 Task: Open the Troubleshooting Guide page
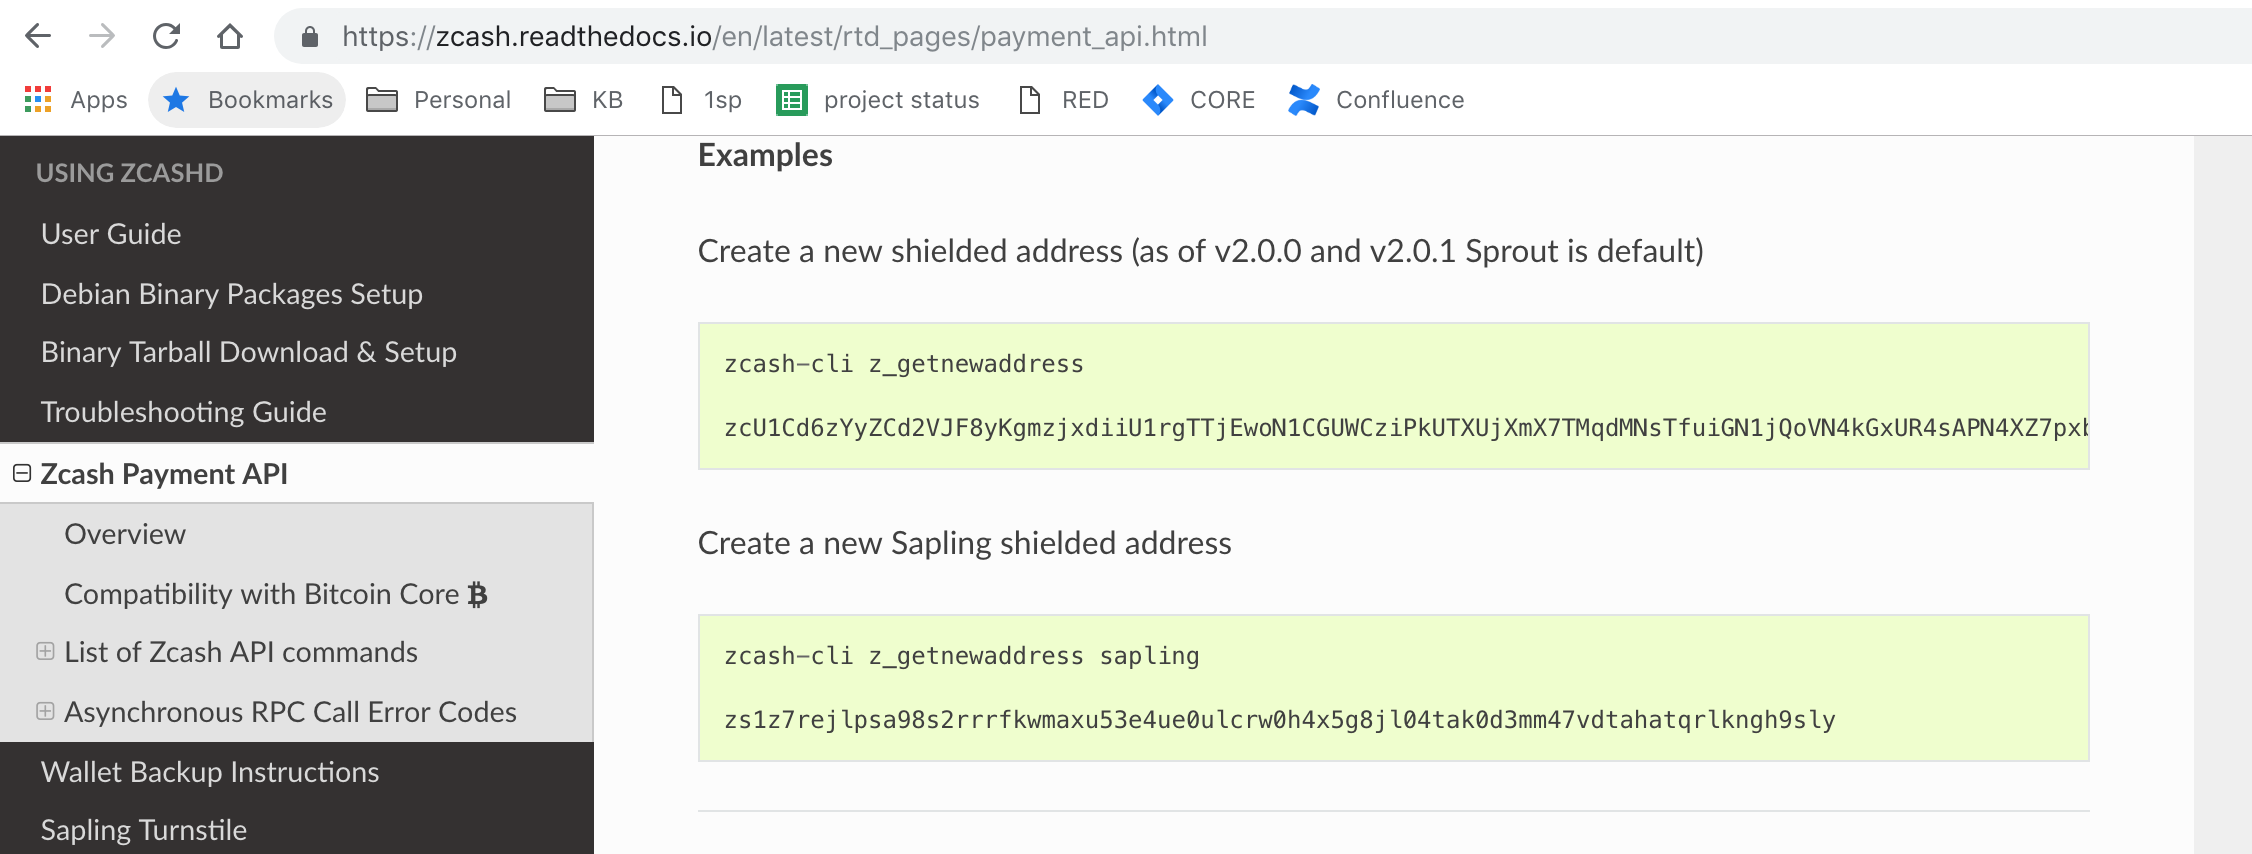pos(183,411)
